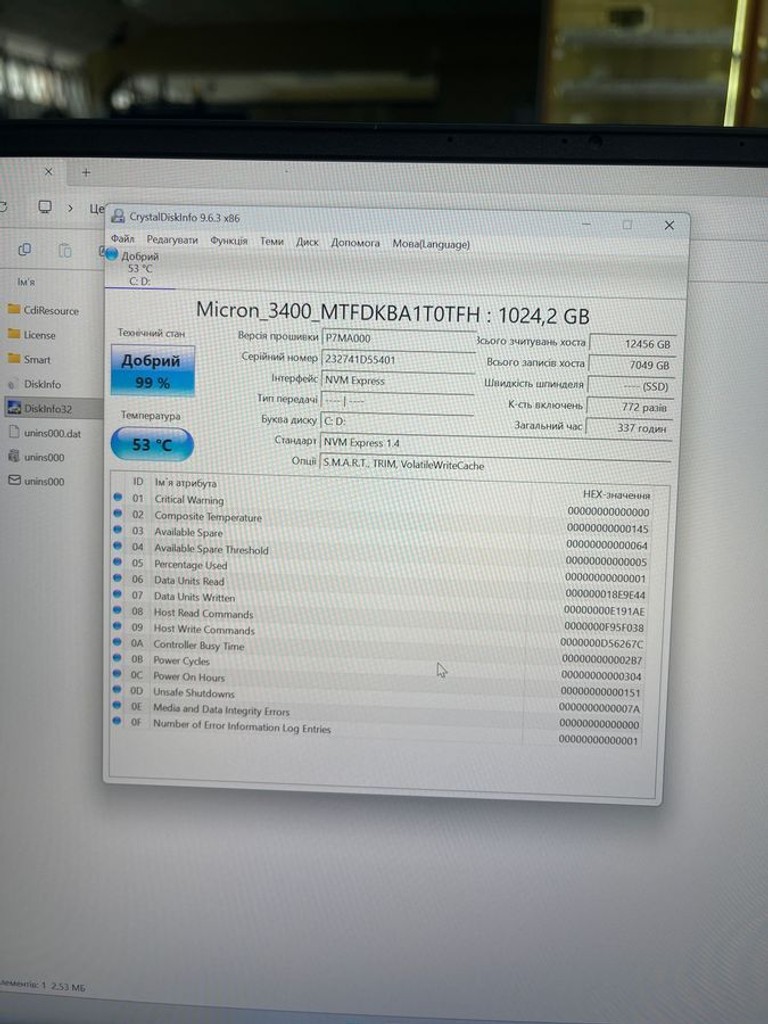
Task: Click the blue status dot for Power Cycles
Action: point(117,658)
